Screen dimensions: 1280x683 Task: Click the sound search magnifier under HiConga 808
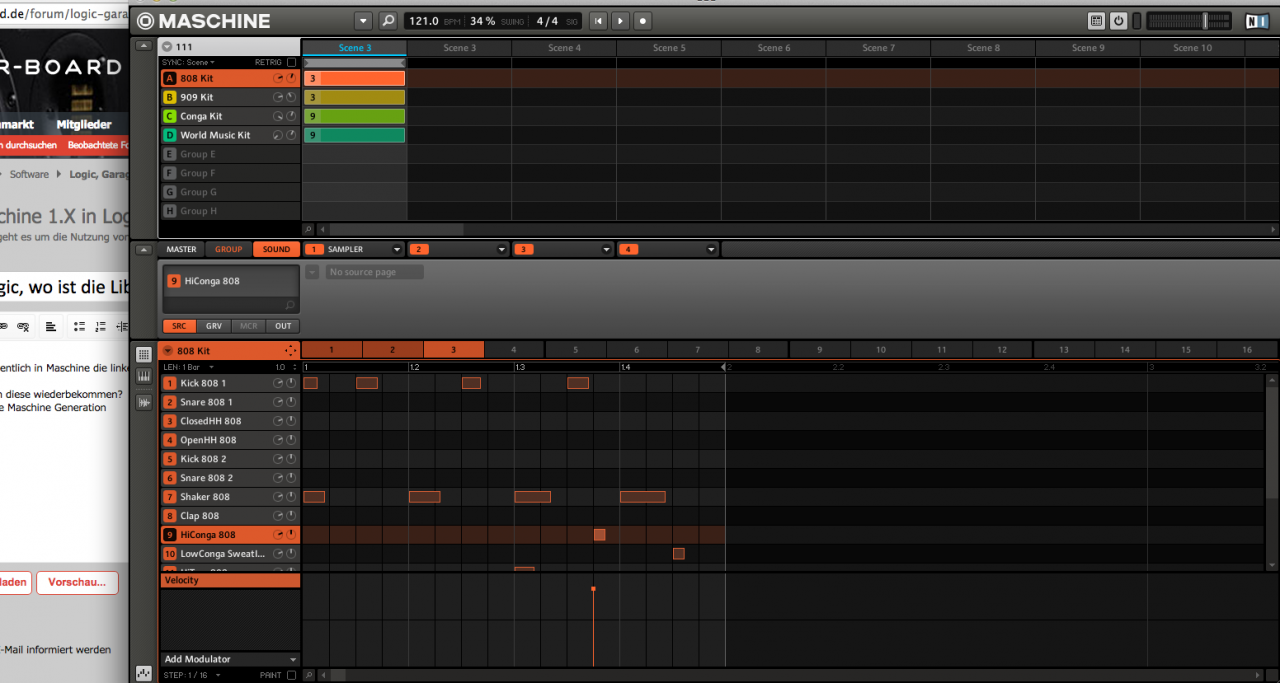pyautogui.click(x=290, y=305)
